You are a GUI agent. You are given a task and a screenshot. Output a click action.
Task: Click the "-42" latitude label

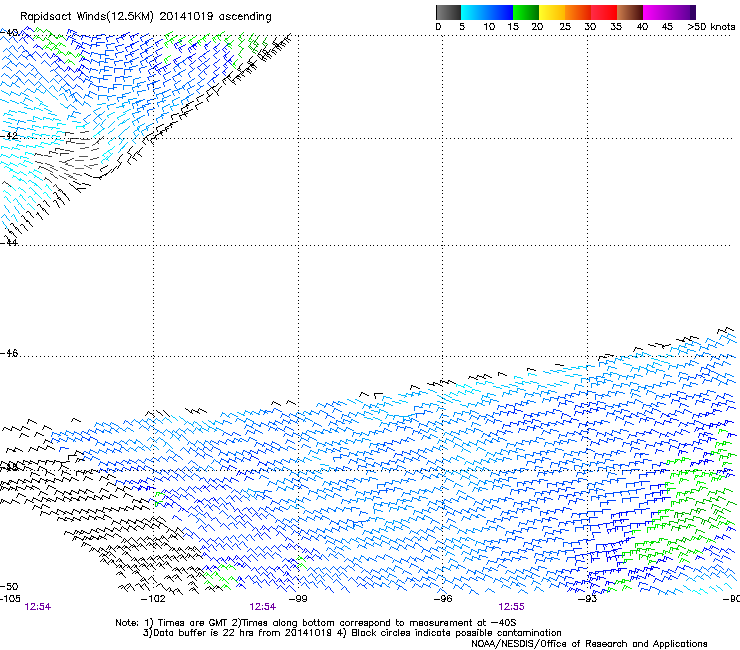[x=9, y=135]
